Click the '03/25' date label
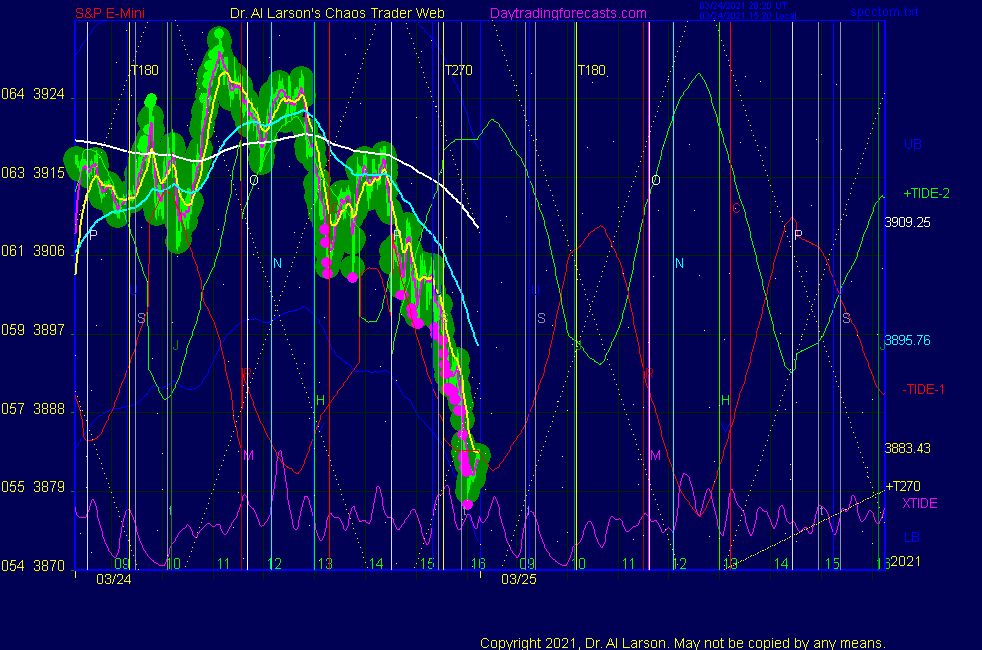 point(519,579)
